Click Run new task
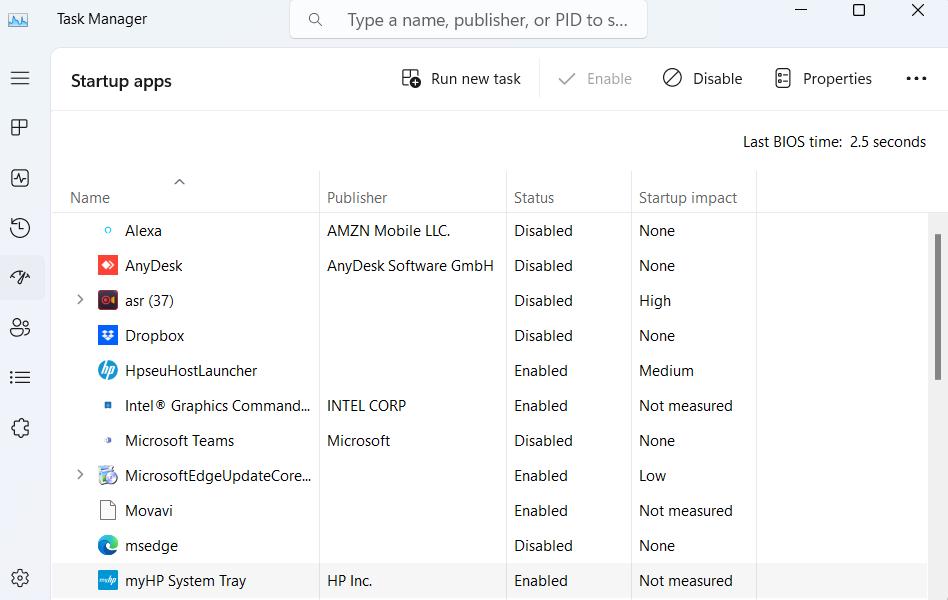The width and height of the screenshot is (948, 600). tap(461, 79)
